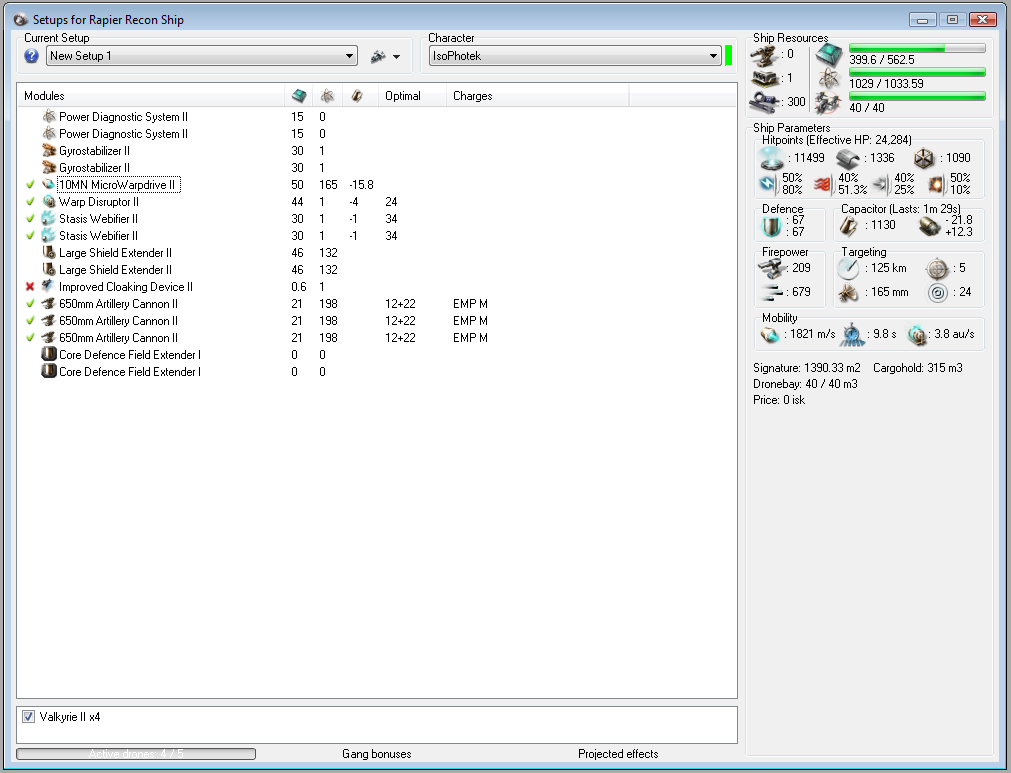
Task: Sort by the Charges column header
Action: tap(537, 96)
